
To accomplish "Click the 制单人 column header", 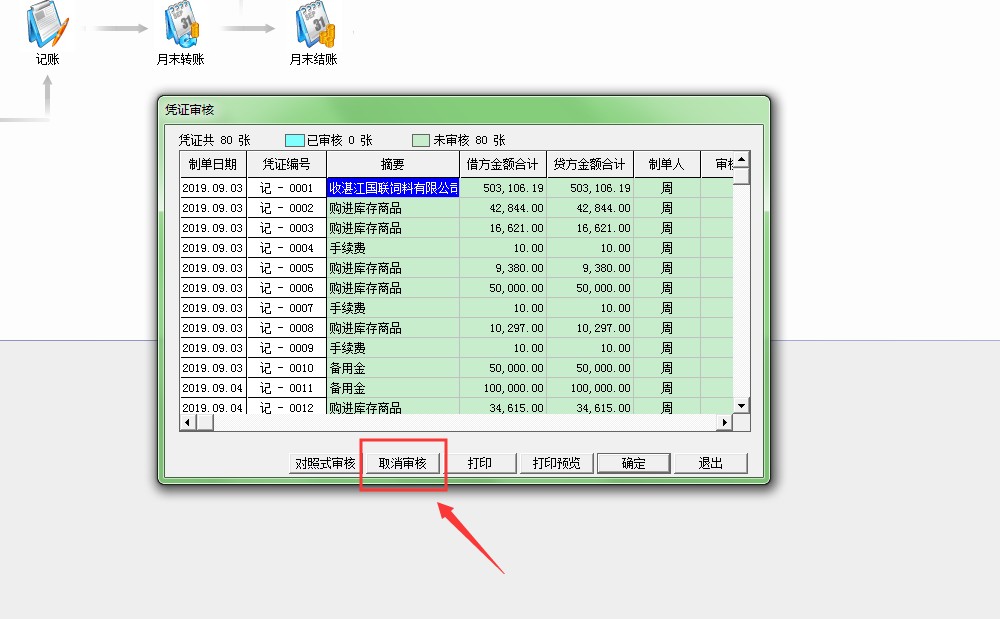I will point(667,164).
